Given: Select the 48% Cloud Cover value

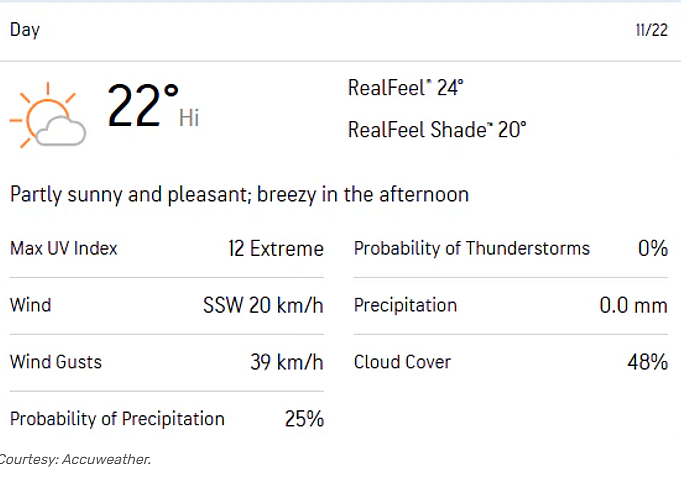Looking at the screenshot, I should pyautogui.click(x=648, y=362).
